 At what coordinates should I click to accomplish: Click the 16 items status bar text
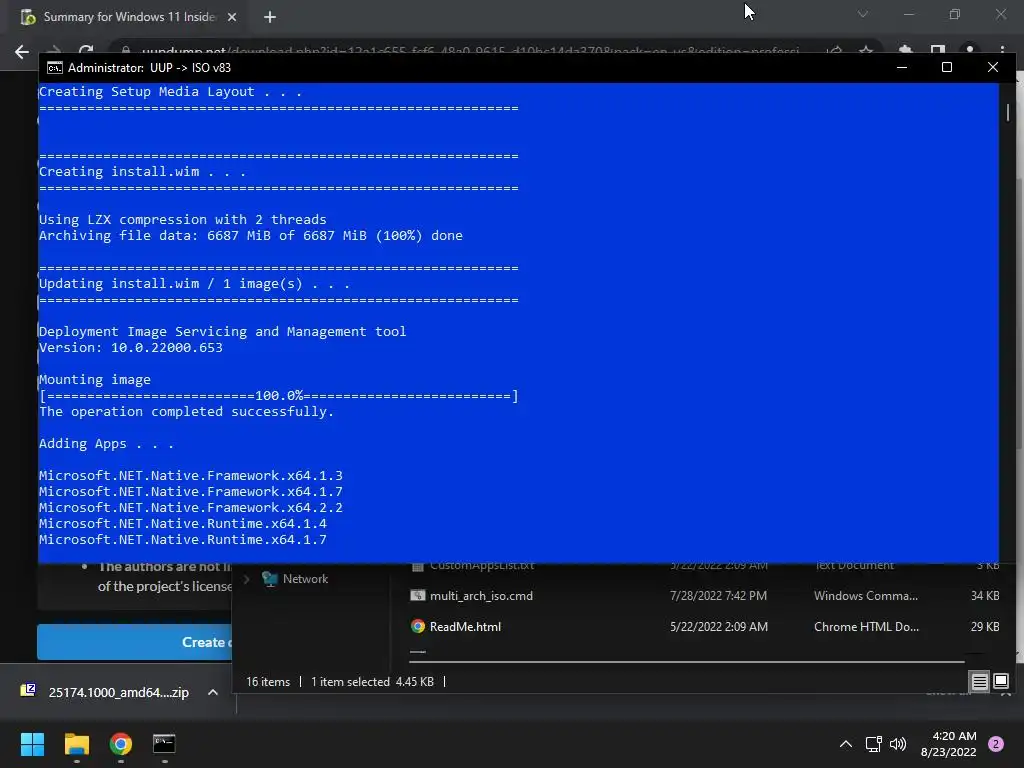(x=268, y=682)
